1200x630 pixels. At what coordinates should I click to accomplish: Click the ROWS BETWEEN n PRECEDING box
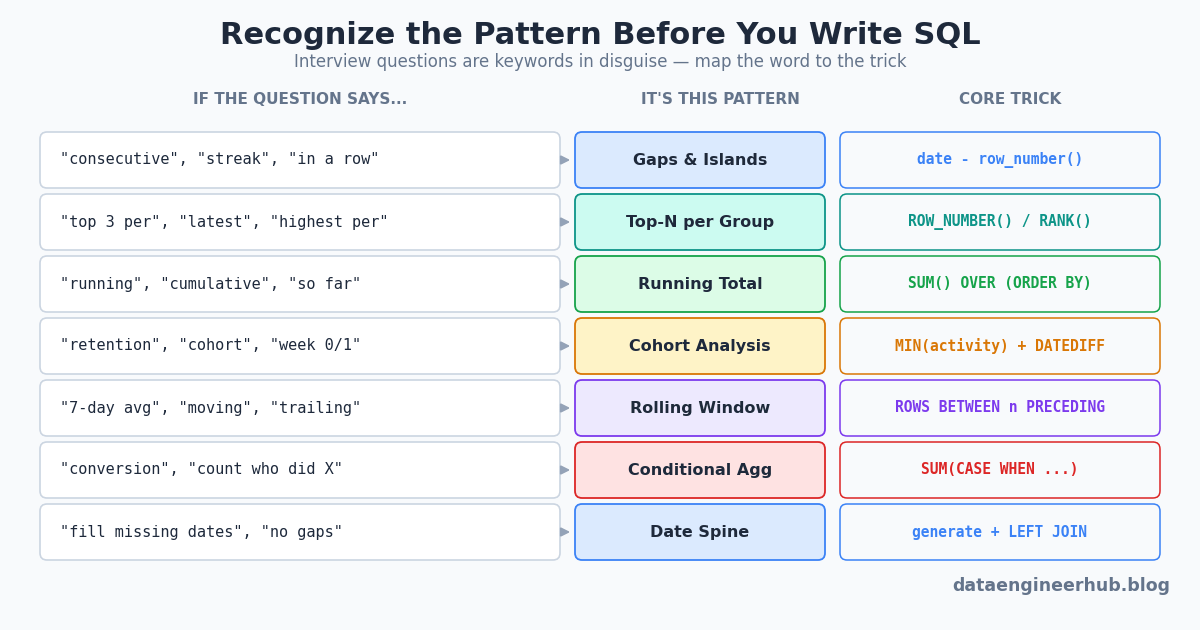tap(1000, 408)
